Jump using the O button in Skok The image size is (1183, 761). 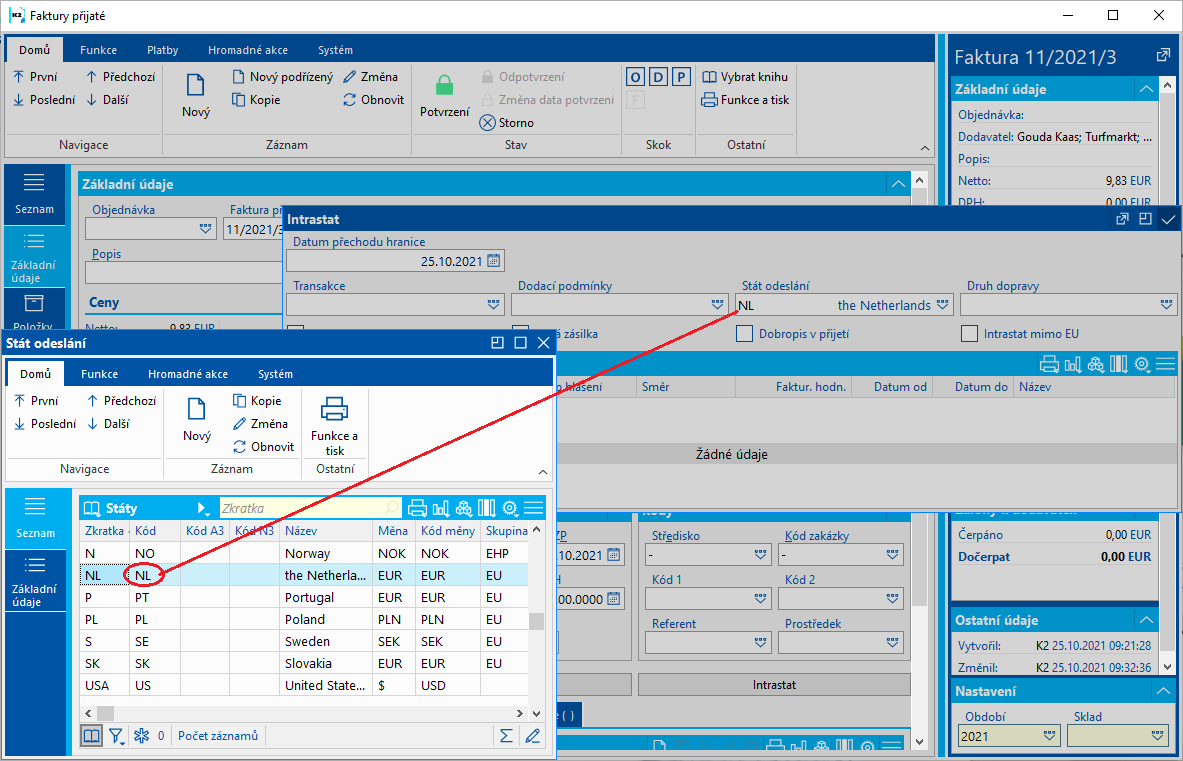click(x=635, y=77)
